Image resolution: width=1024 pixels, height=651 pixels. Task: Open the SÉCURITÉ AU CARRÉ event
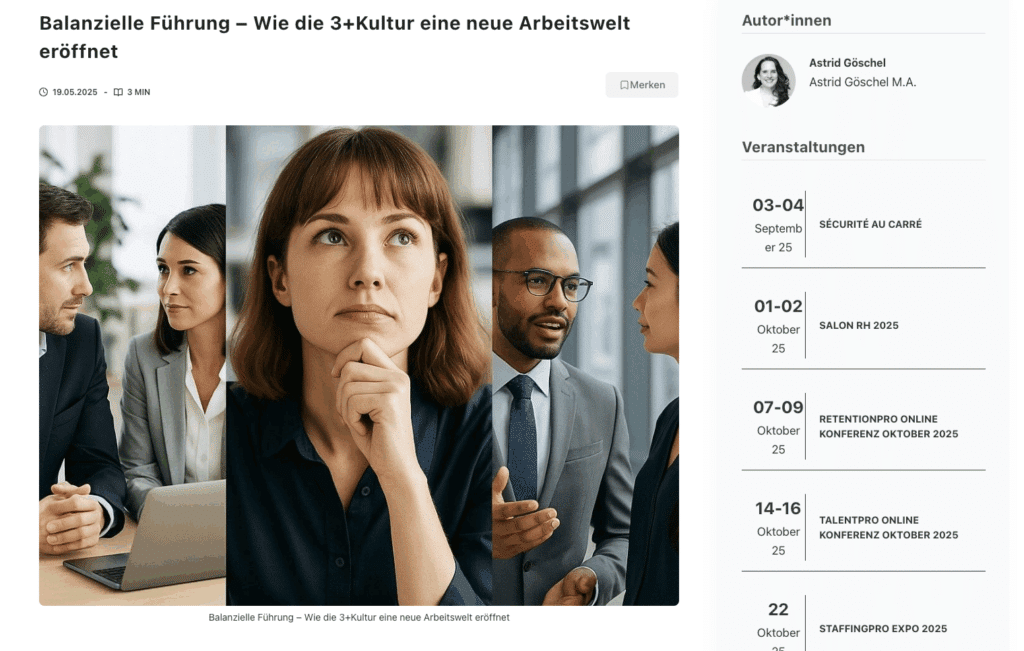(x=871, y=224)
